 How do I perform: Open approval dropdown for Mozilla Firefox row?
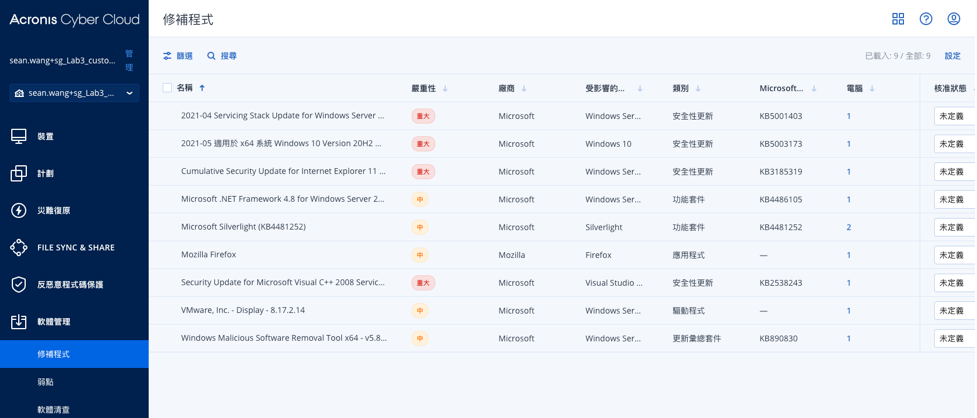click(955, 255)
